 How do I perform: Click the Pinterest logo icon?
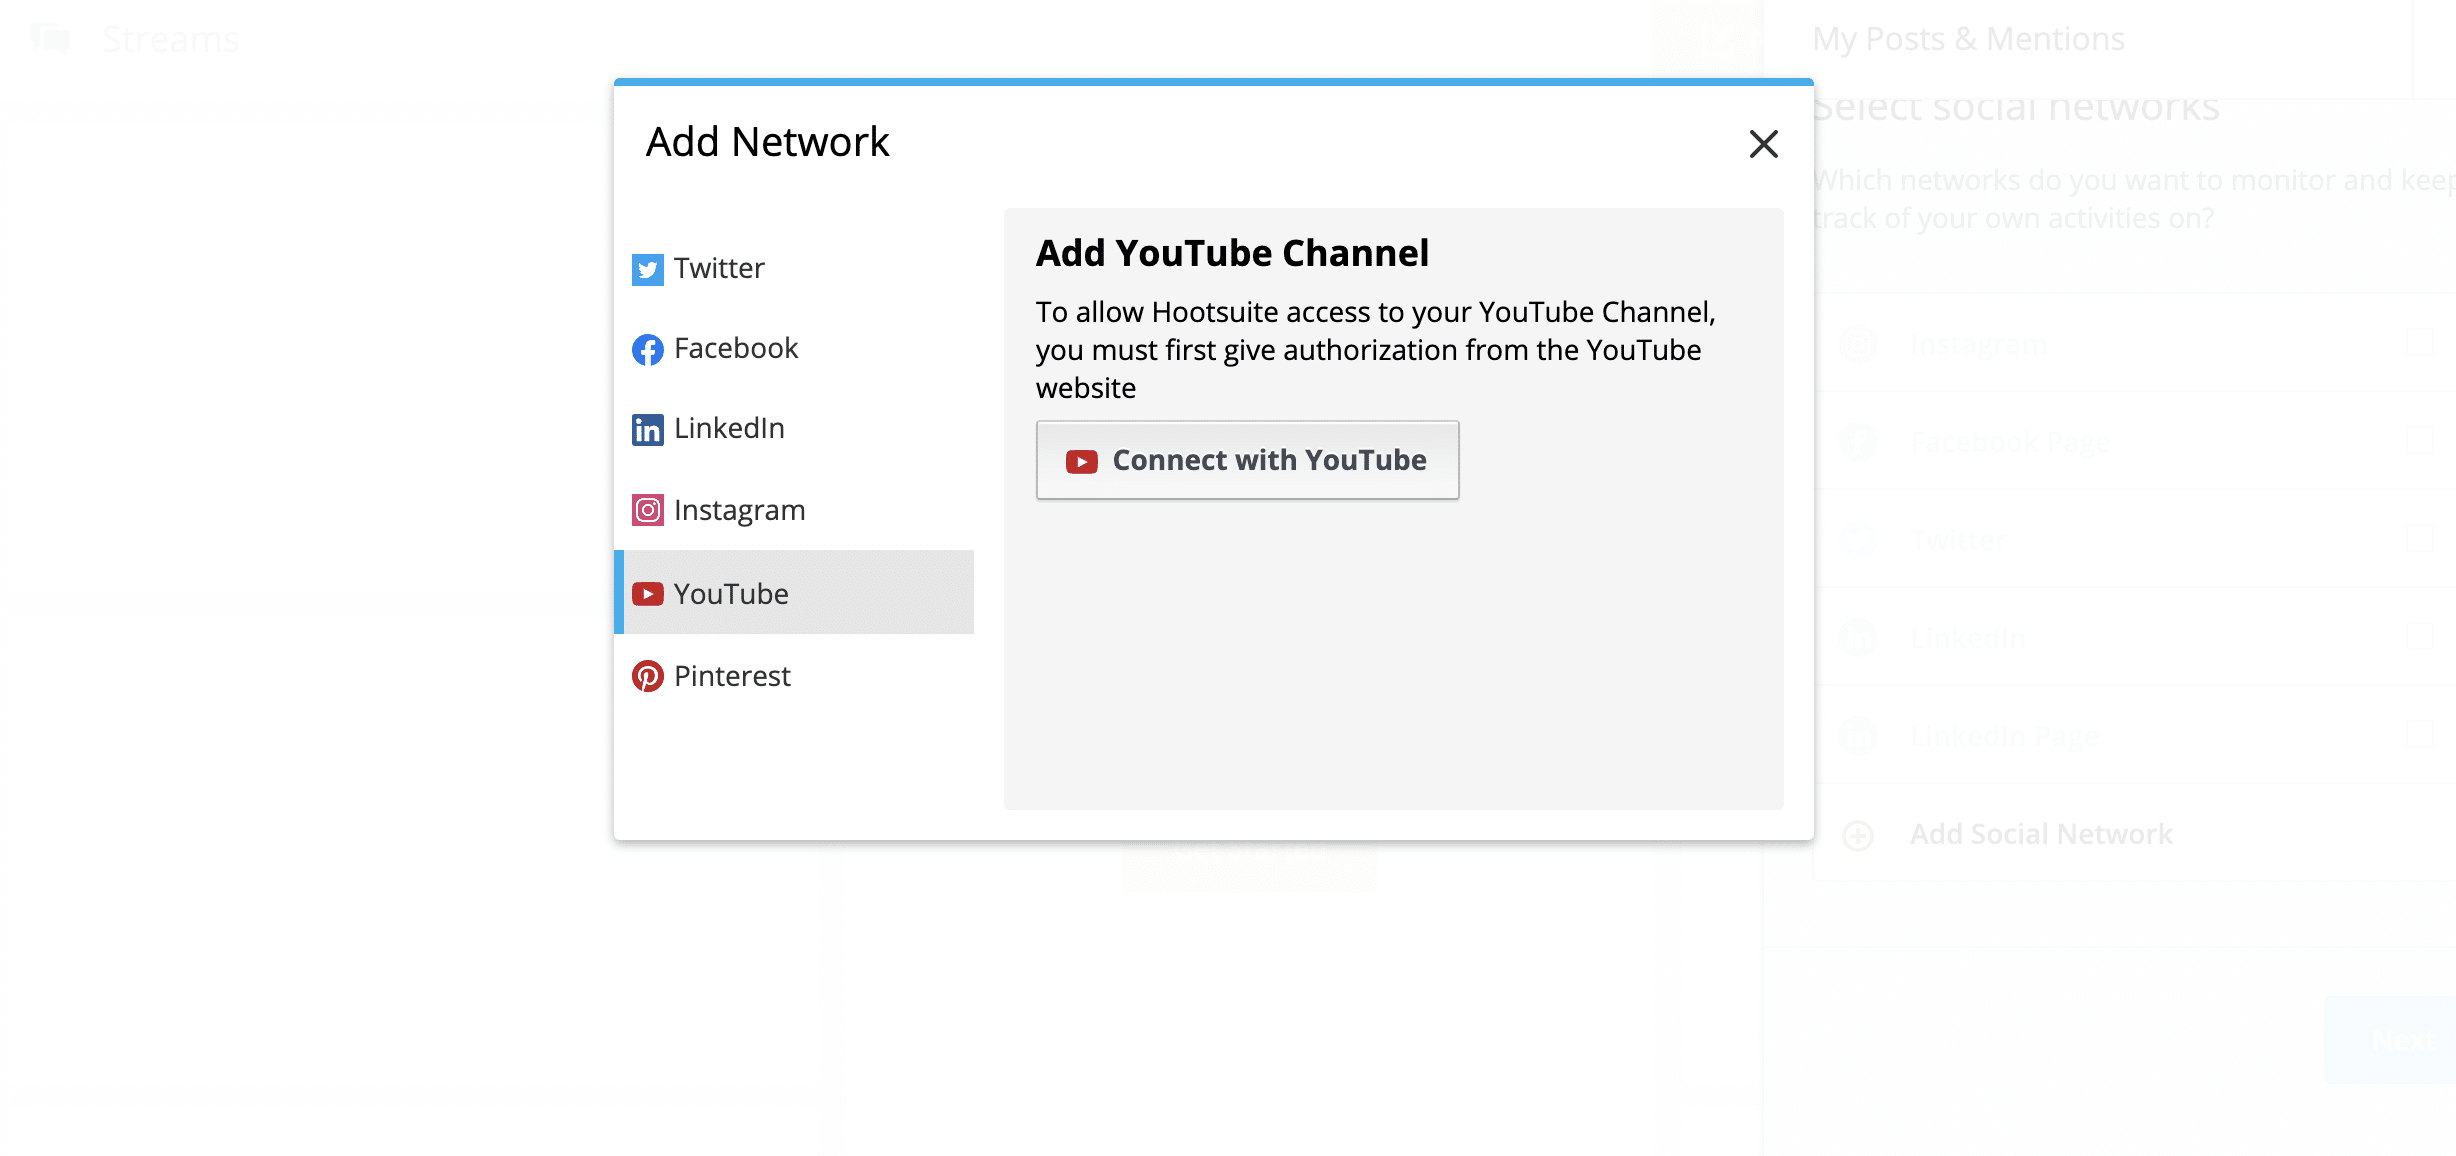(x=650, y=676)
